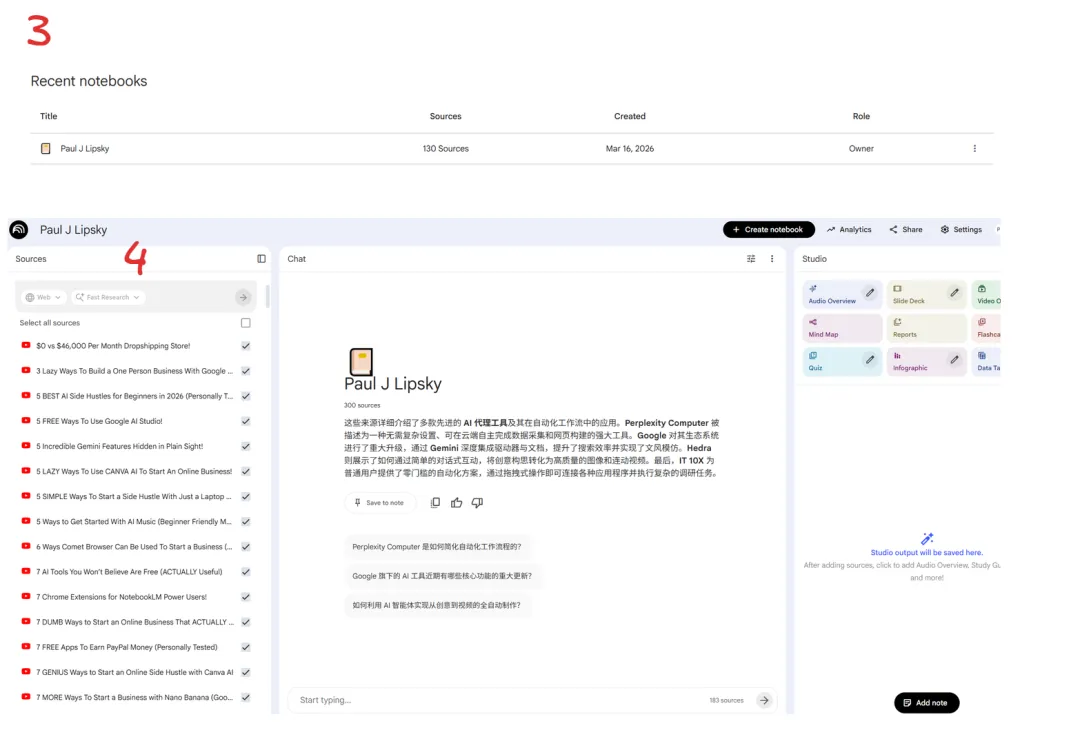Viewport: 1080px width, 739px height.
Task: Click the 'Mar 16, 2026' created date cell
Action: tap(630, 149)
